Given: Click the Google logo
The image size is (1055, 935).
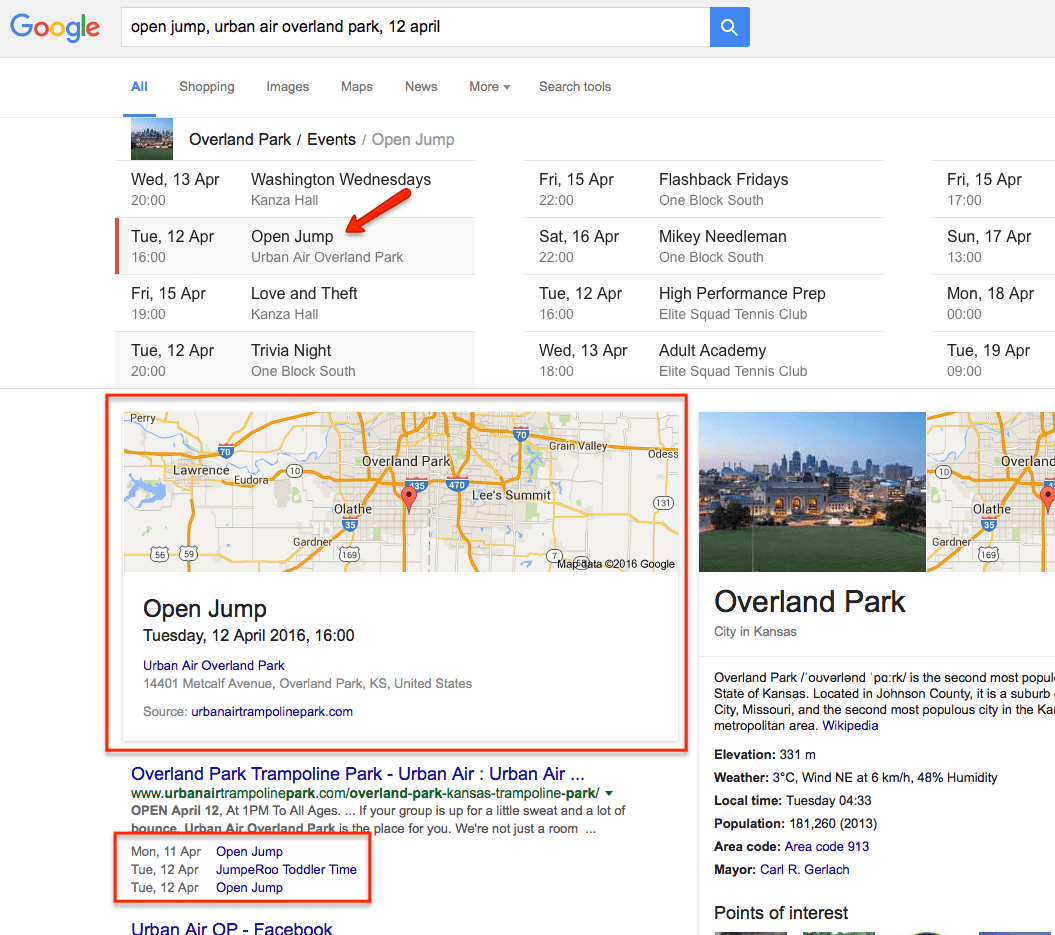Looking at the screenshot, I should 55,27.
